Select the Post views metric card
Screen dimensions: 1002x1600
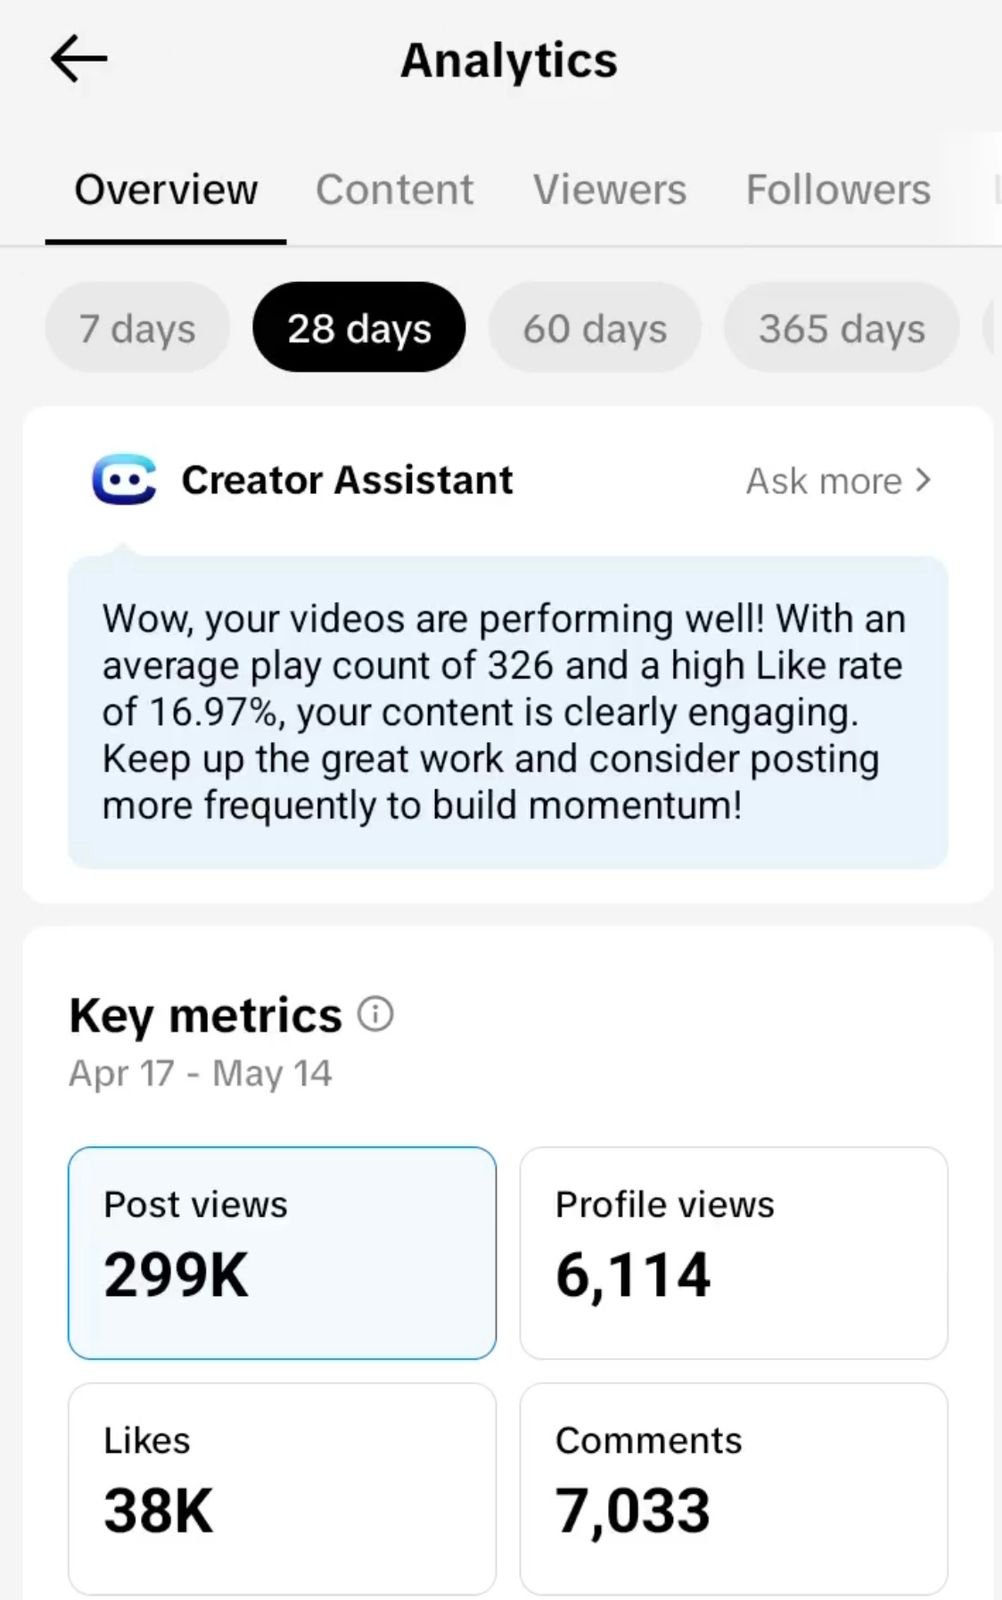pos(282,1253)
